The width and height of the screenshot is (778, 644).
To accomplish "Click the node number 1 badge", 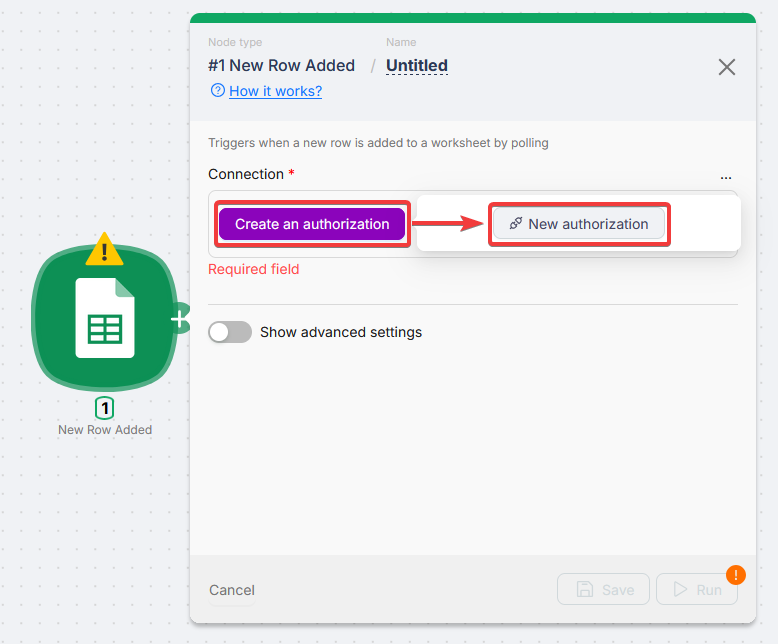I will coord(105,408).
